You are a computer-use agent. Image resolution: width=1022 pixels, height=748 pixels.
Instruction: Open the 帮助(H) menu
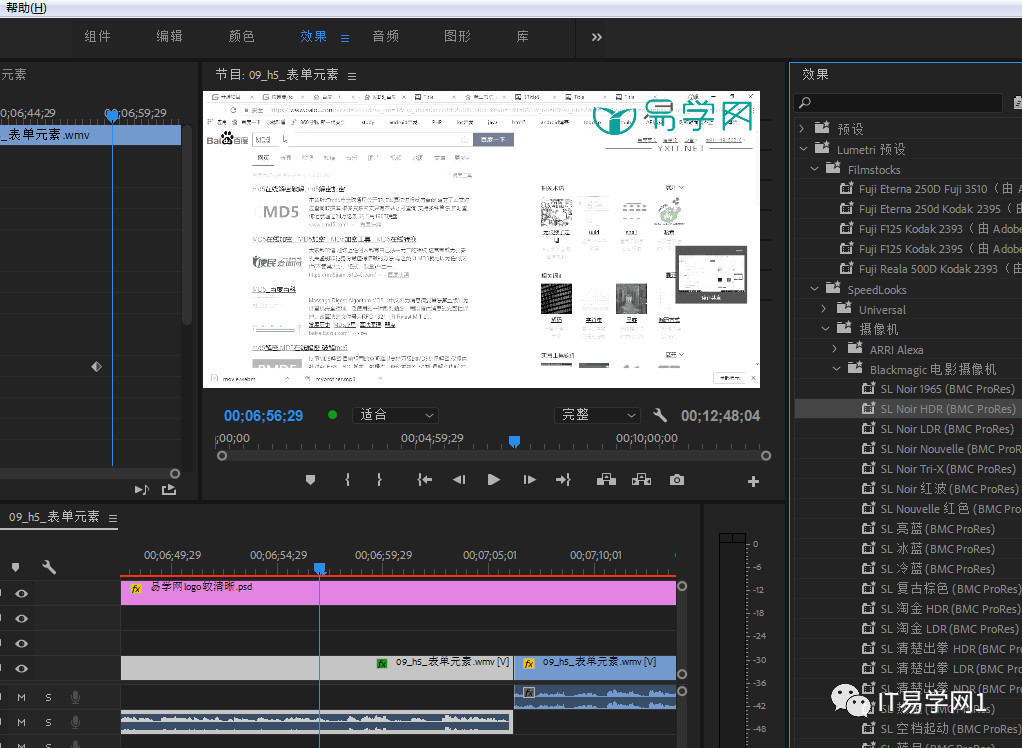(25, 8)
